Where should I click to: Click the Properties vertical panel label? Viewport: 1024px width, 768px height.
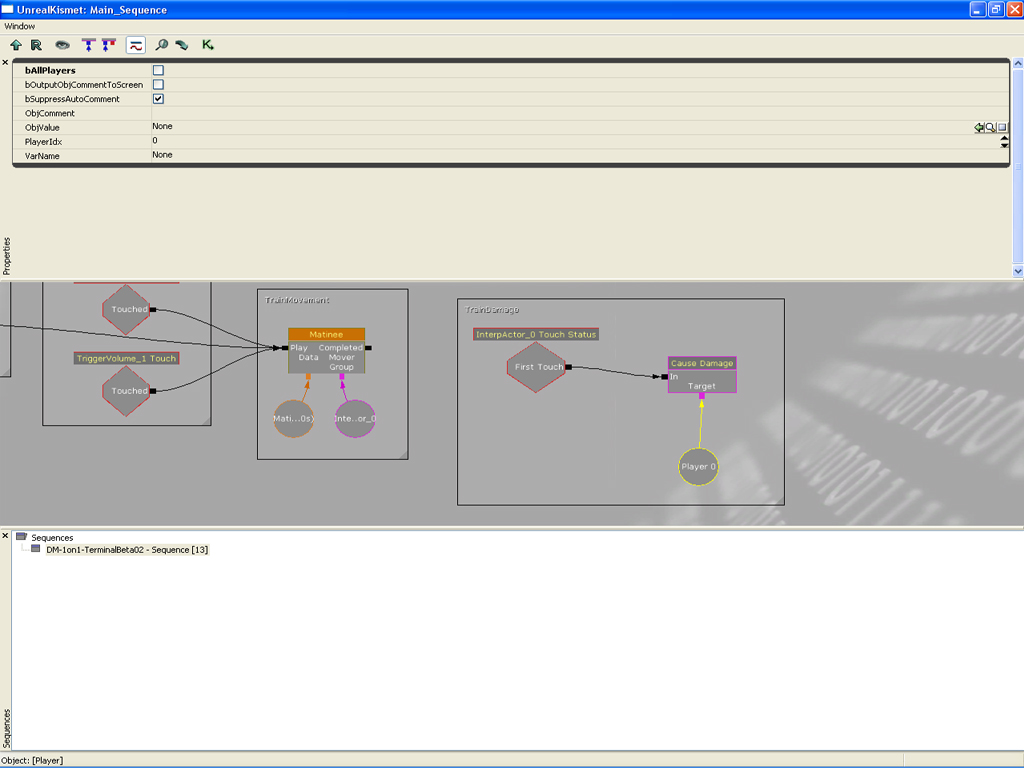[7, 256]
